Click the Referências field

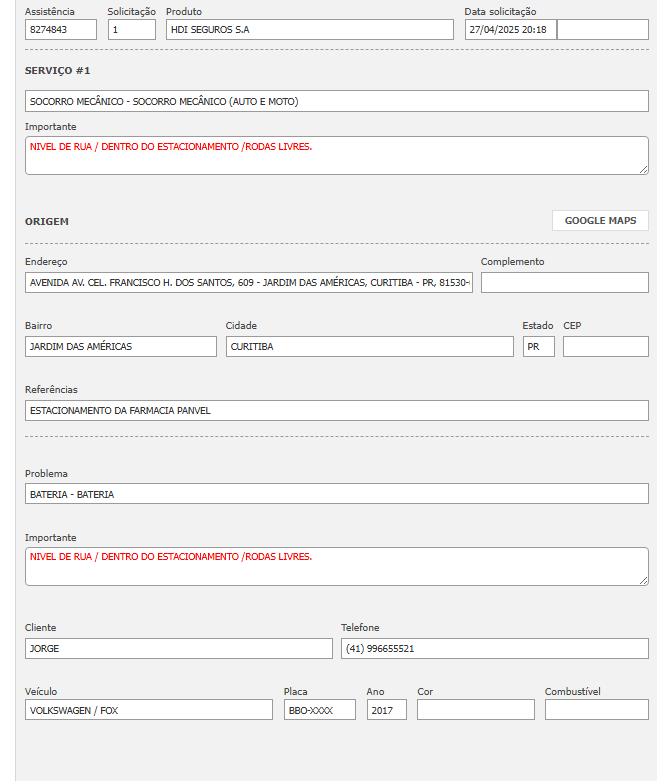click(x=336, y=410)
